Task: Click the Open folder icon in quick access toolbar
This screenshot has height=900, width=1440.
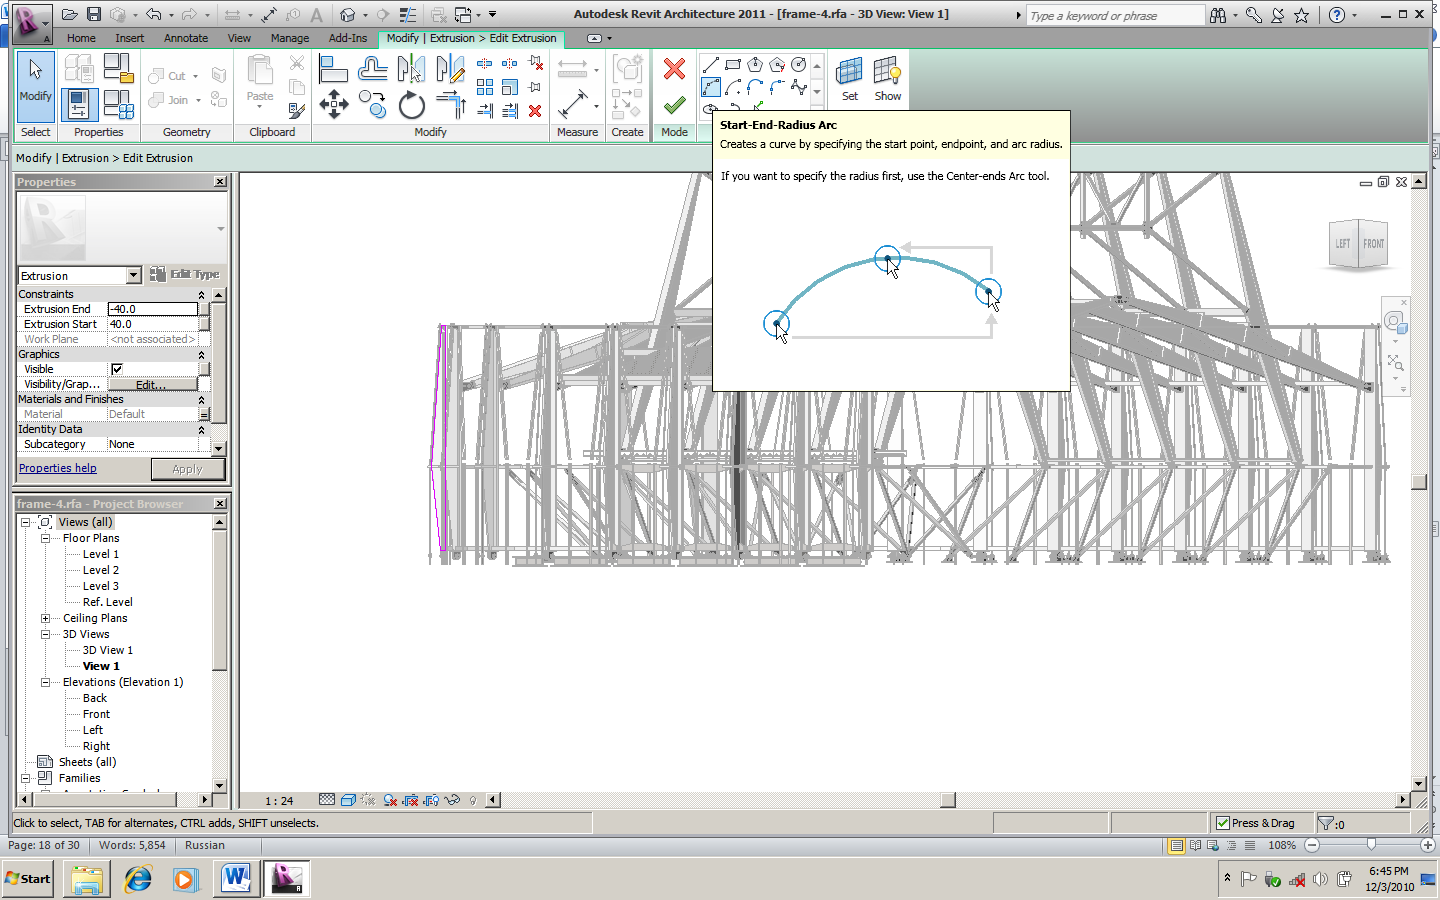Action: (x=70, y=15)
